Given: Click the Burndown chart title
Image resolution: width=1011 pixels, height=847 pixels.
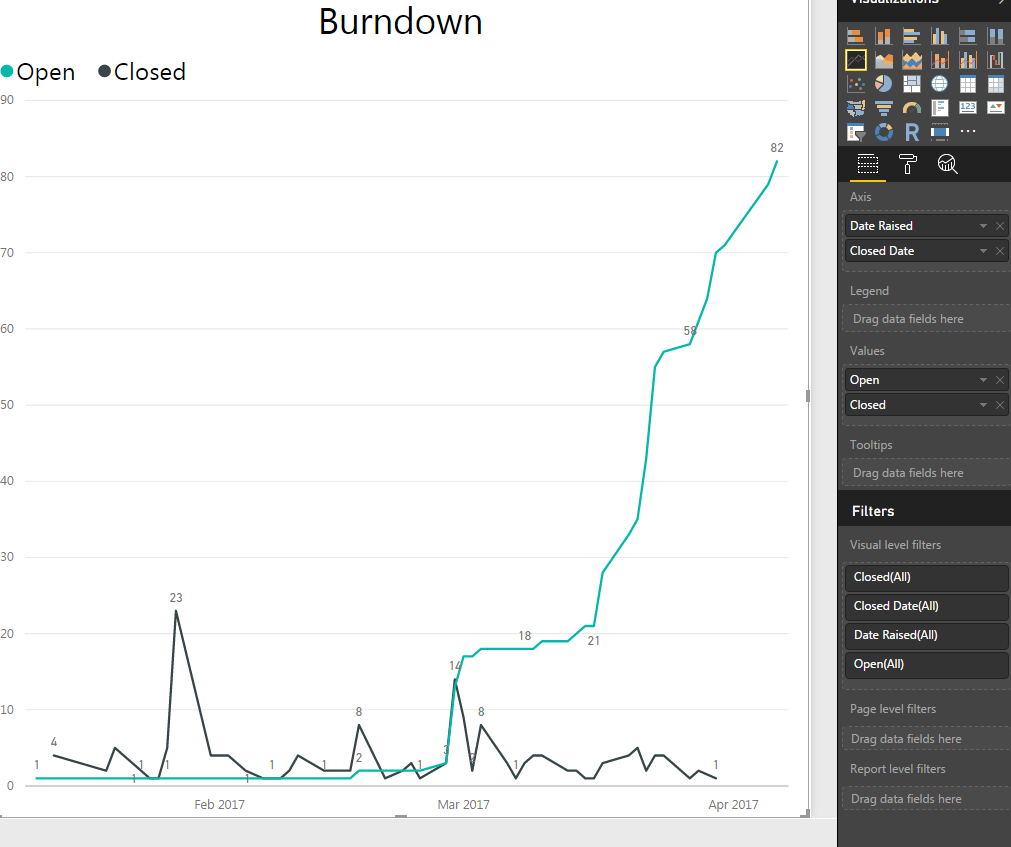Looking at the screenshot, I should [x=400, y=21].
